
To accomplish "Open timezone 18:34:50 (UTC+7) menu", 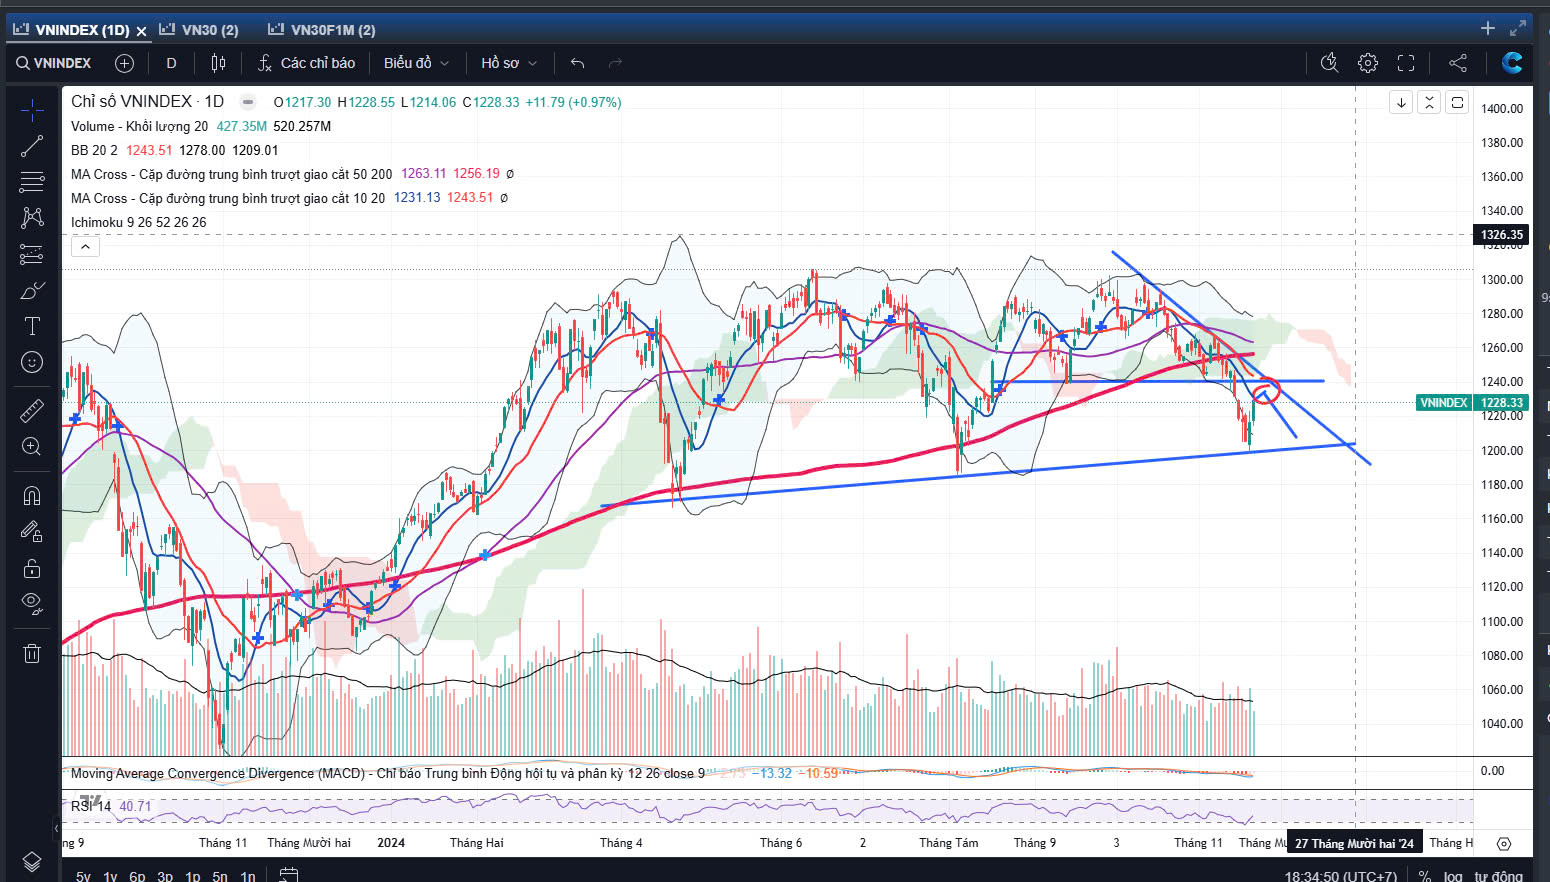I will (1340, 876).
